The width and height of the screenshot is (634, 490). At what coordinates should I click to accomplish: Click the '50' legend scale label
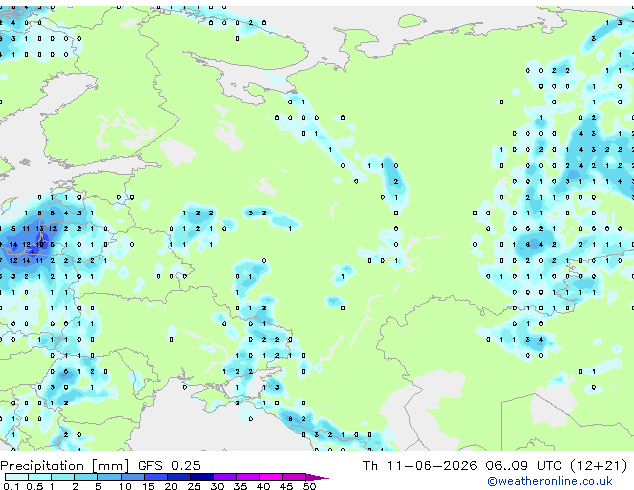pos(310,486)
